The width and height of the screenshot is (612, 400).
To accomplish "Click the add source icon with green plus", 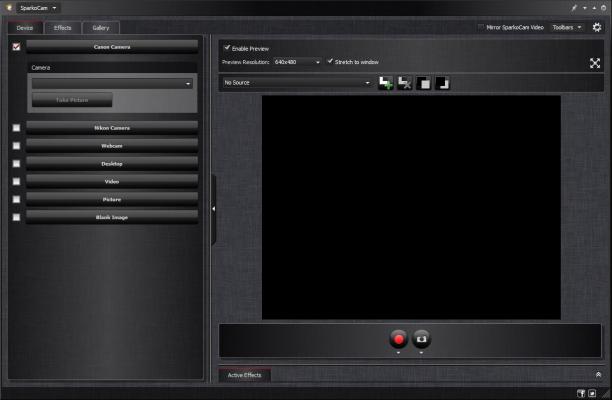I will [x=386, y=83].
